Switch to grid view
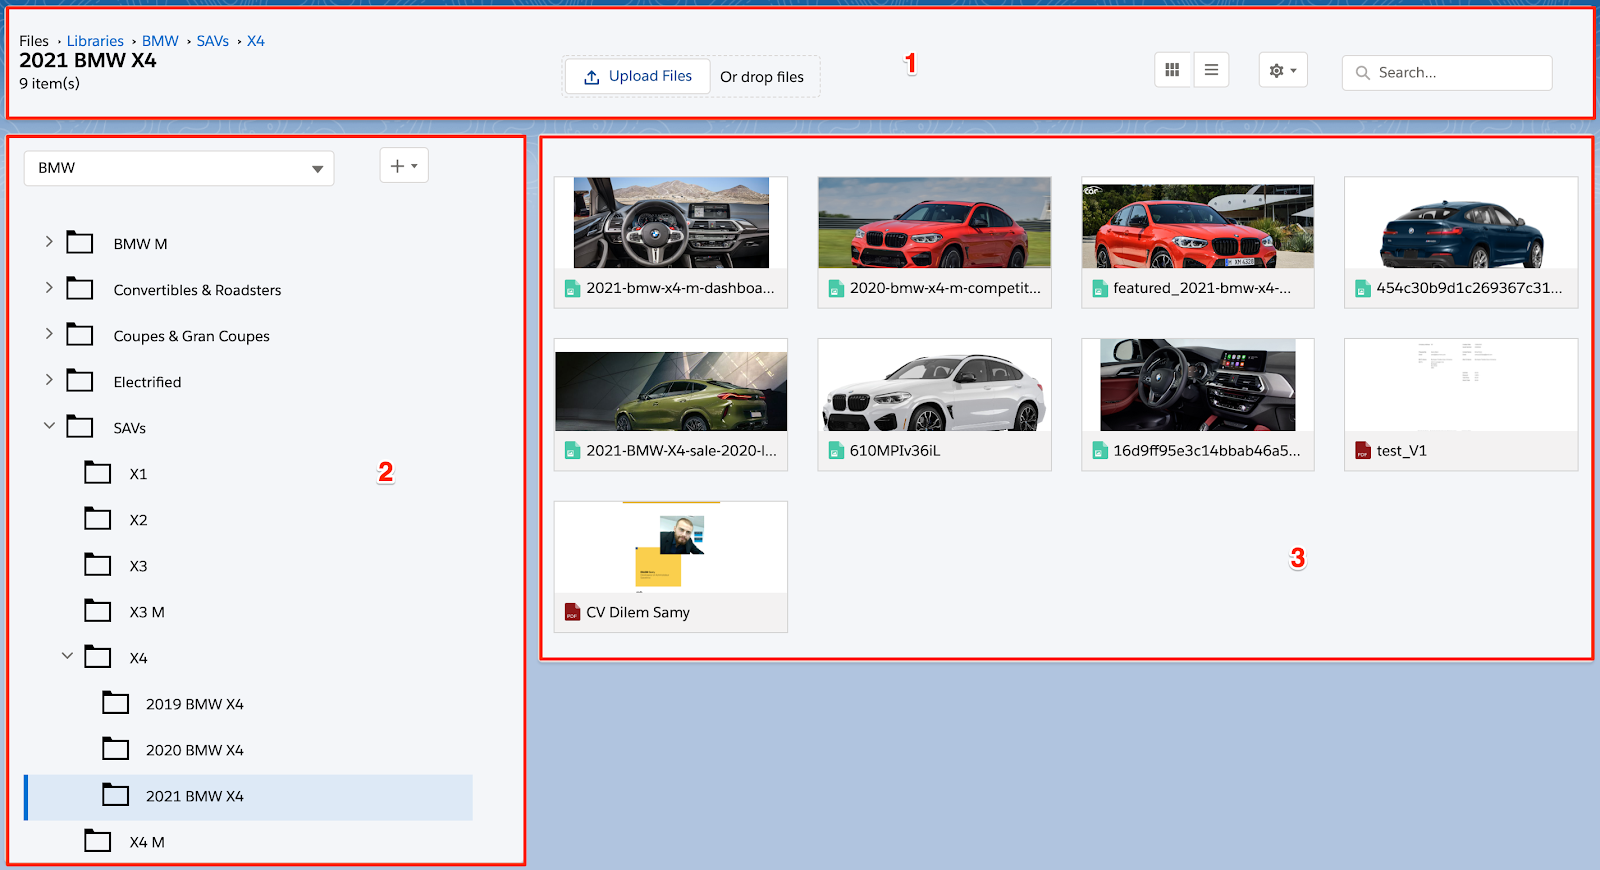This screenshot has width=1600, height=870. pyautogui.click(x=1172, y=70)
